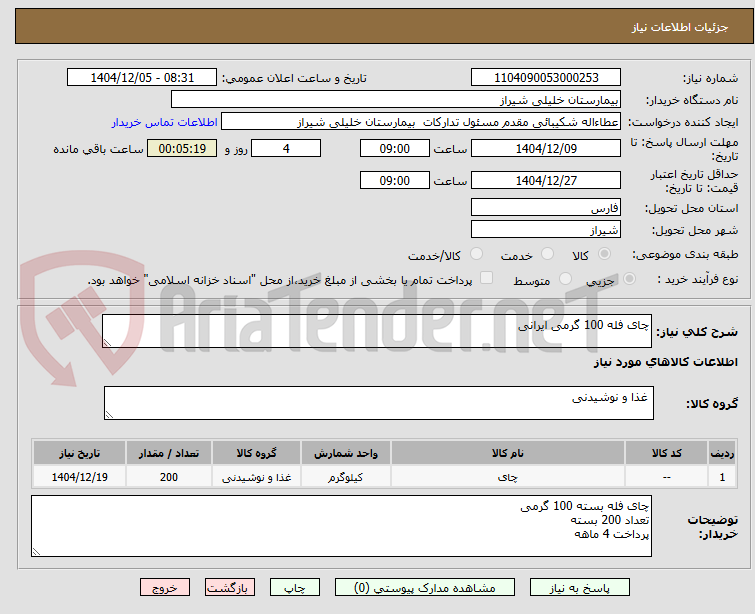The height and width of the screenshot is (614, 755).
Task: Toggle the اسناد خزانه اسلامی payment checkbox
Action: 486,278
